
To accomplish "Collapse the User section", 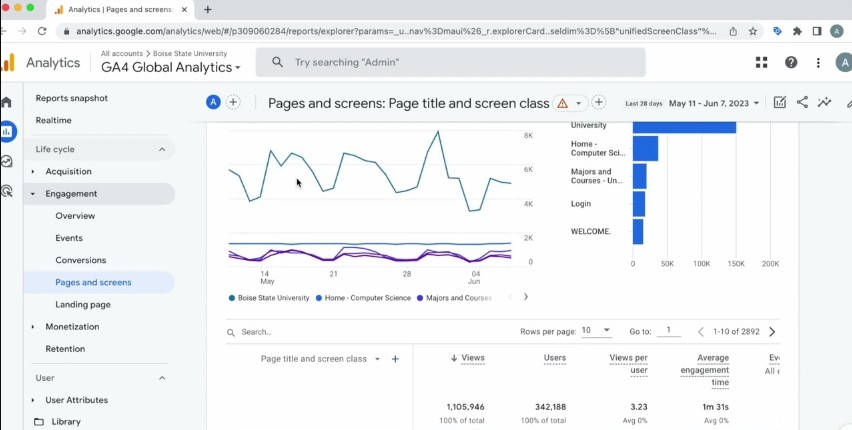I will [162, 378].
